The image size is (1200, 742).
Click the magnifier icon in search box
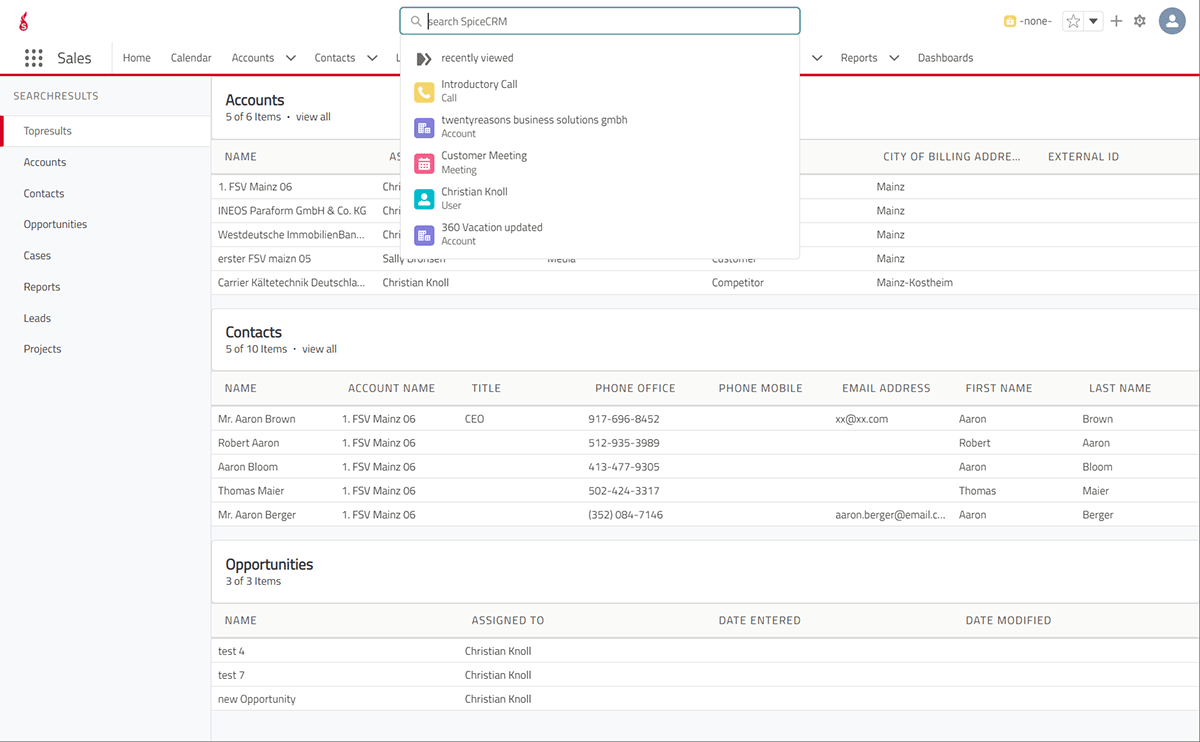click(416, 21)
